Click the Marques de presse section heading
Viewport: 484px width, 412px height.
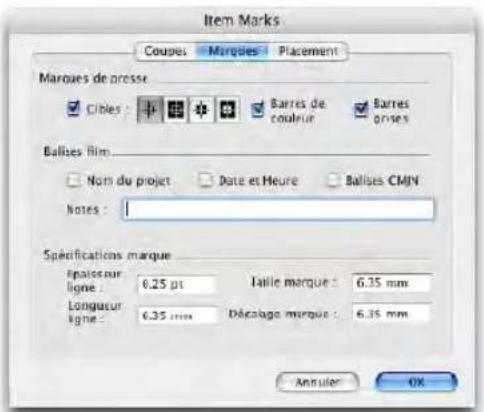coord(93,79)
